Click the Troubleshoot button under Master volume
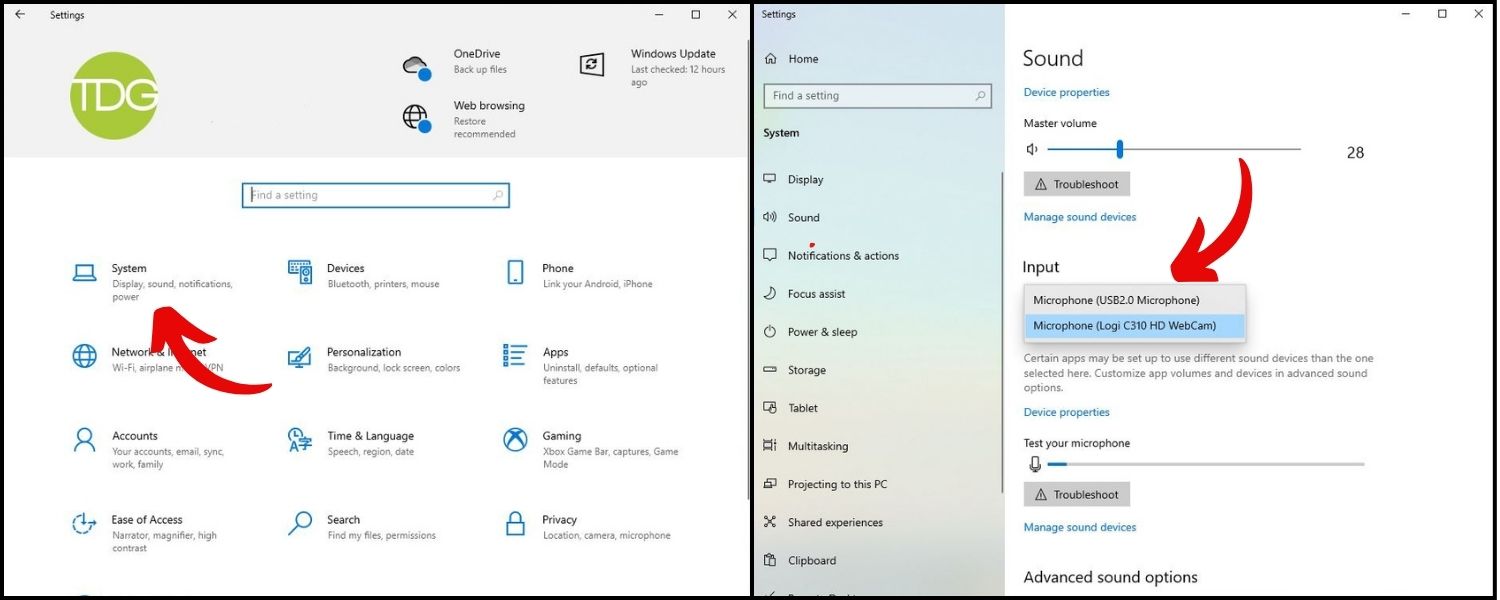Image resolution: width=1500 pixels, height=600 pixels. pos(1076,184)
